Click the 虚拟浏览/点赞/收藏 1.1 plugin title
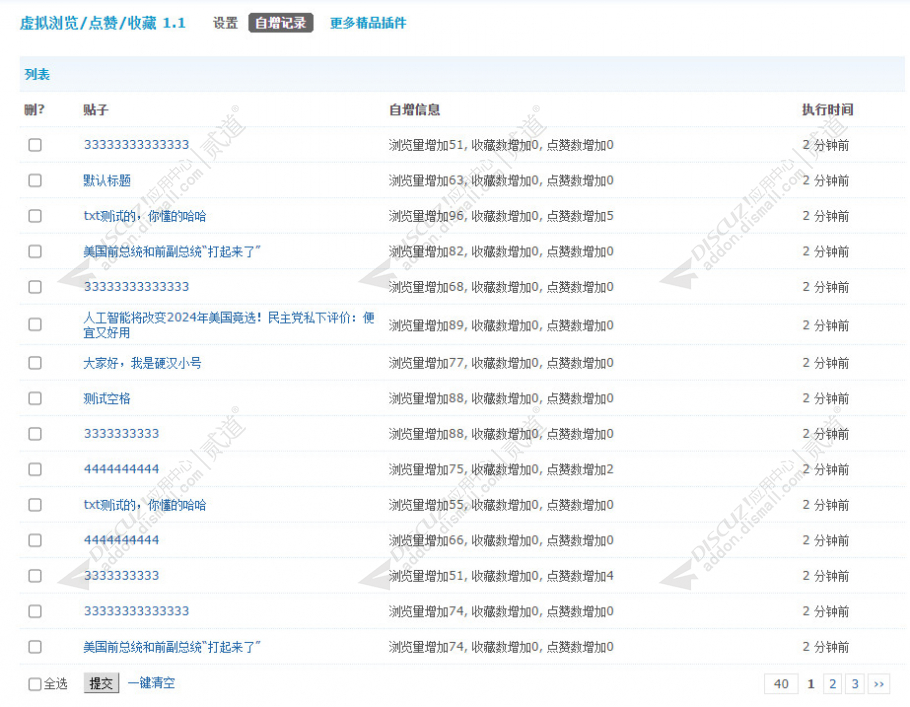 [x=103, y=23]
